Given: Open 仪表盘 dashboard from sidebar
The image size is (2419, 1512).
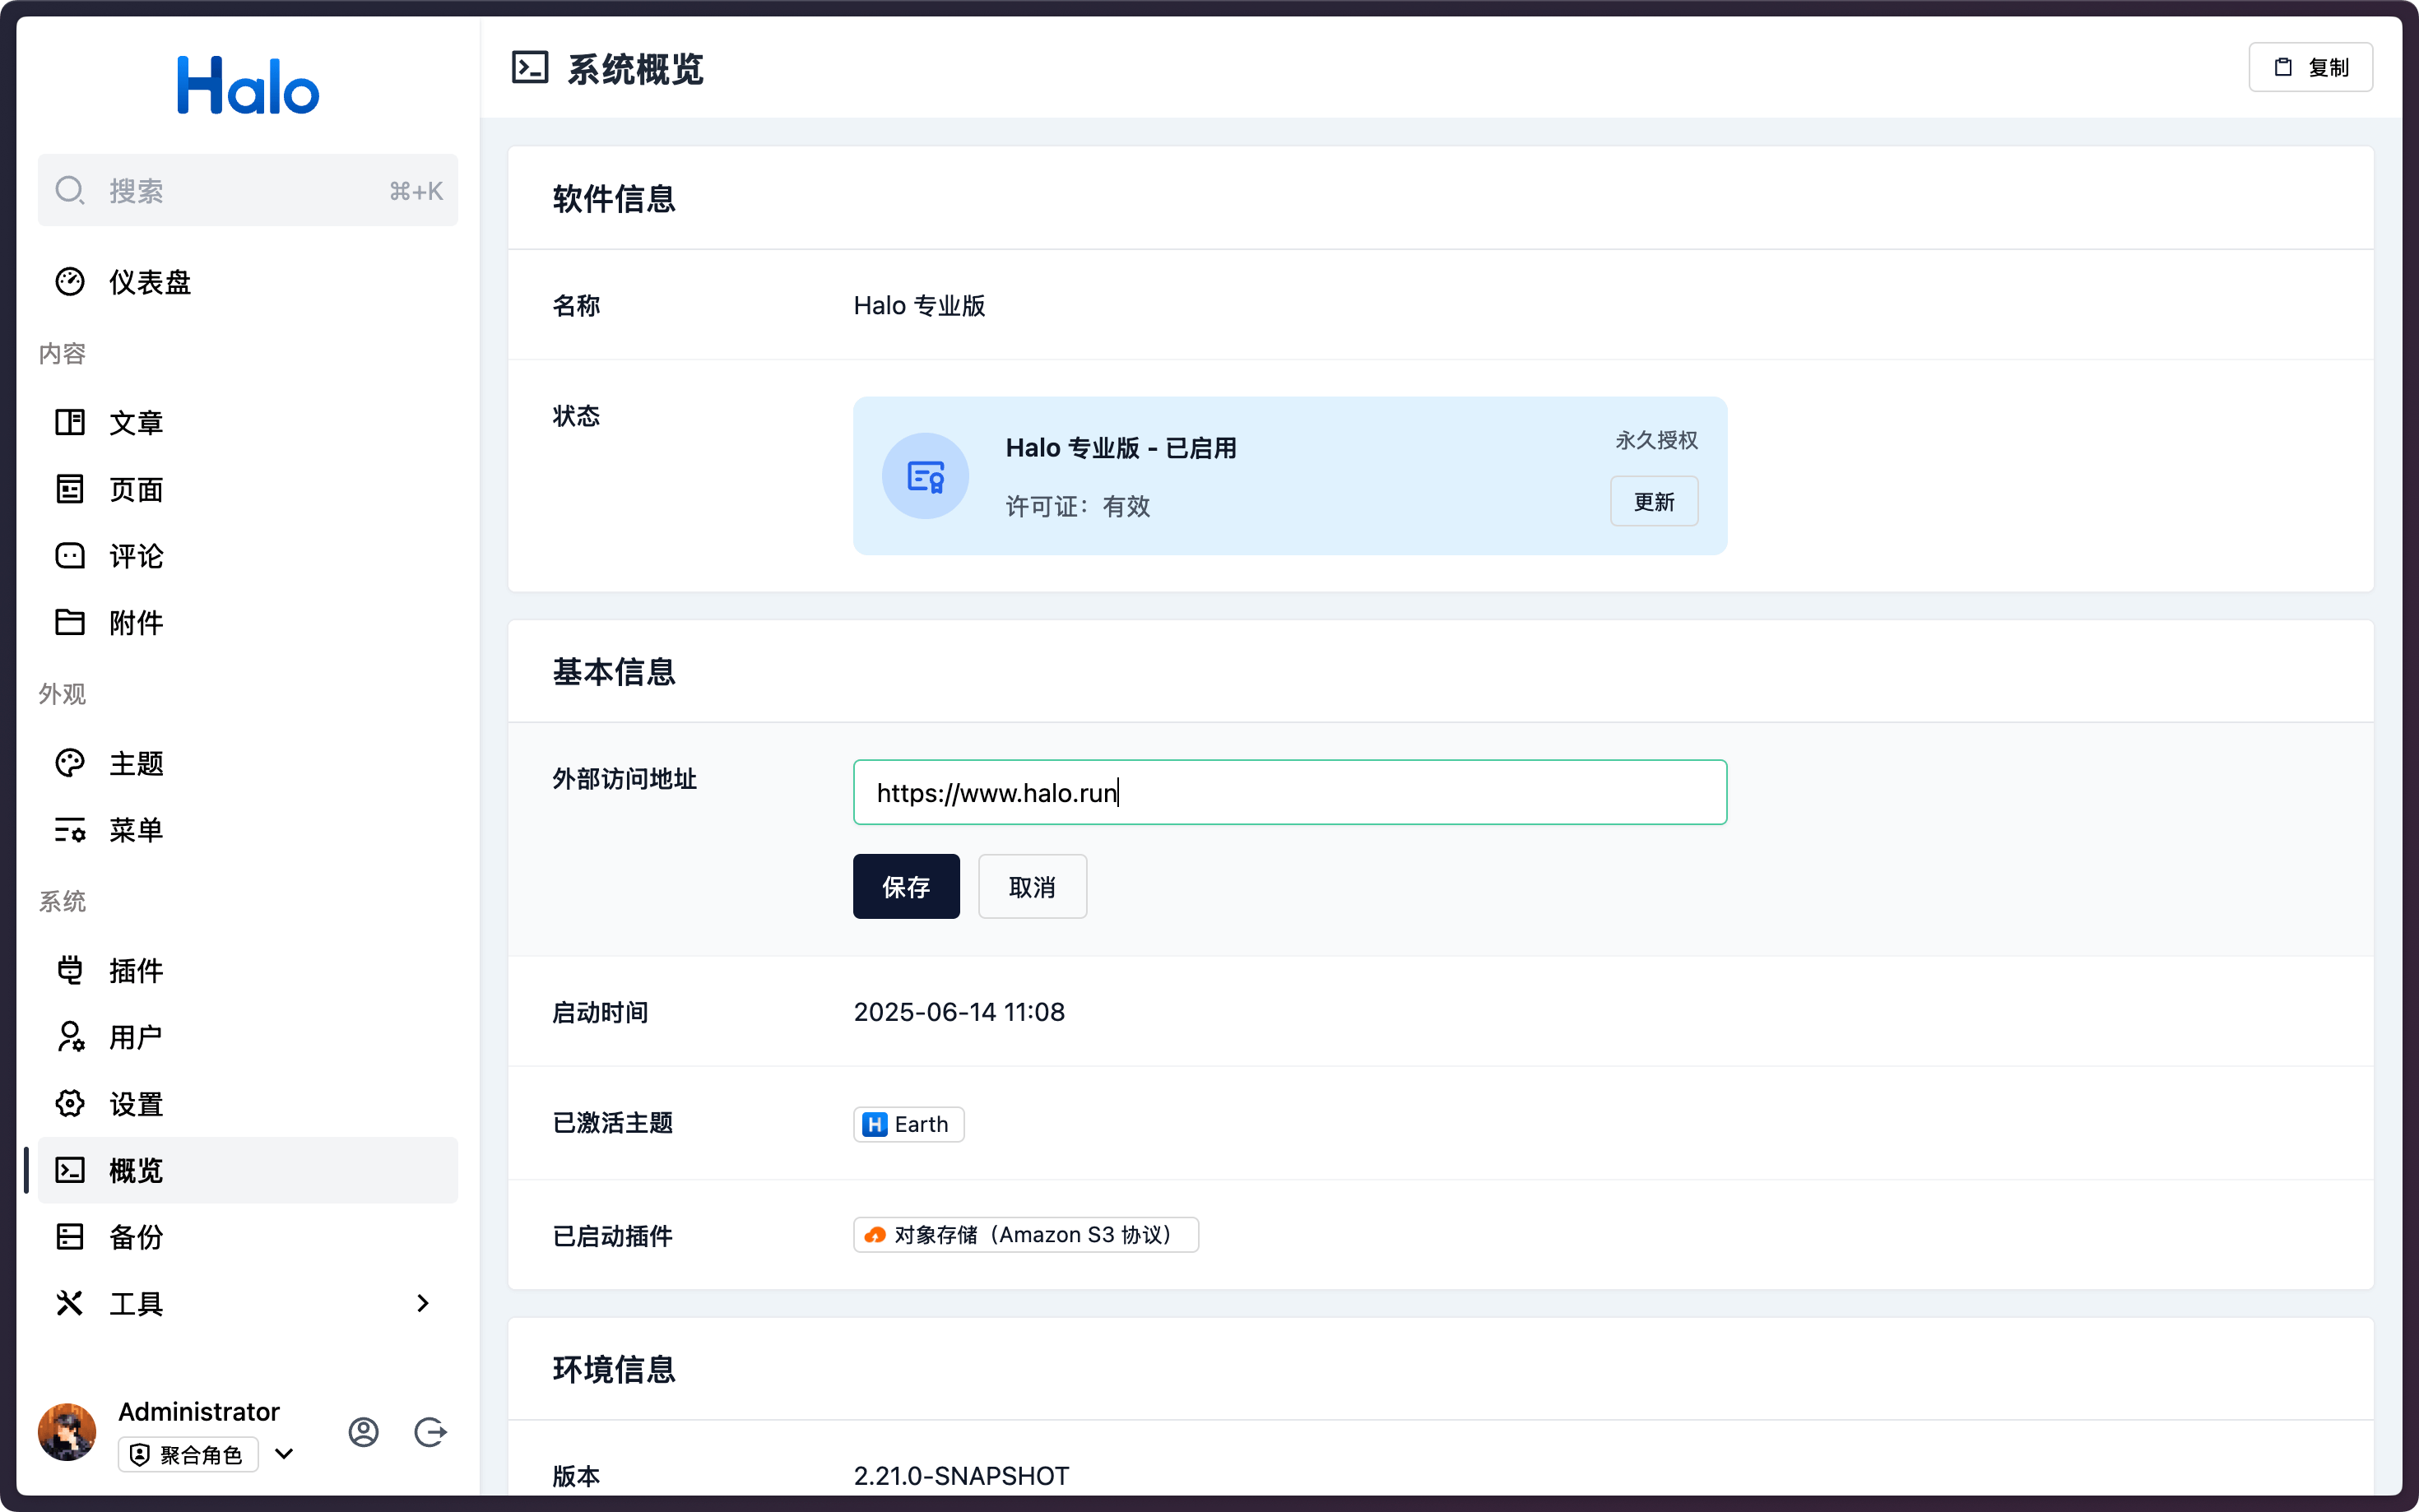Looking at the screenshot, I should click(150, 282).
